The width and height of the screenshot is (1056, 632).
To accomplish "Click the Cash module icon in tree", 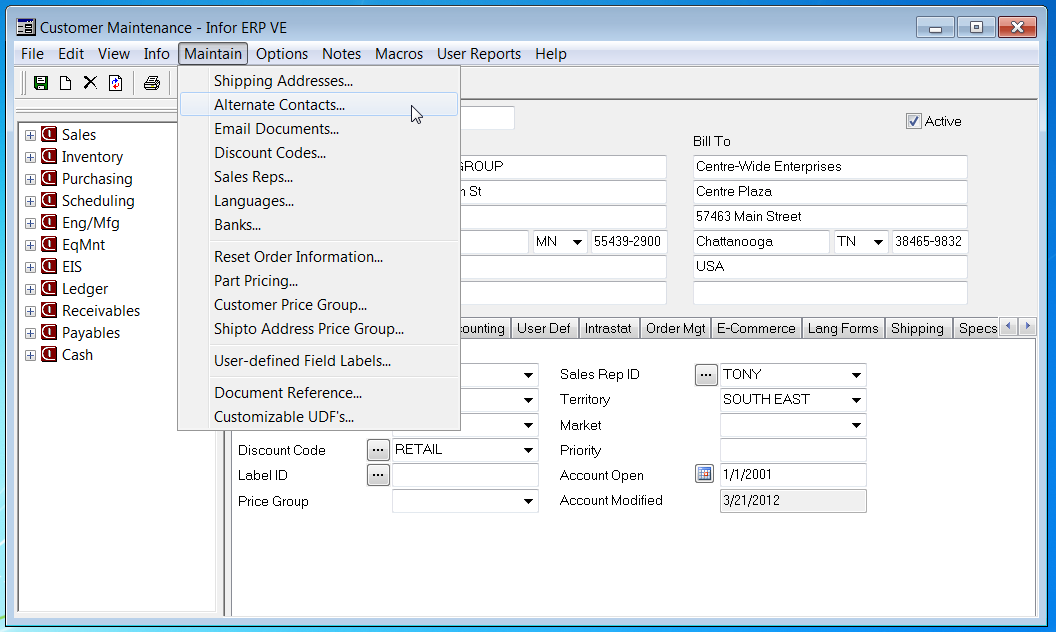I will 48,354.
